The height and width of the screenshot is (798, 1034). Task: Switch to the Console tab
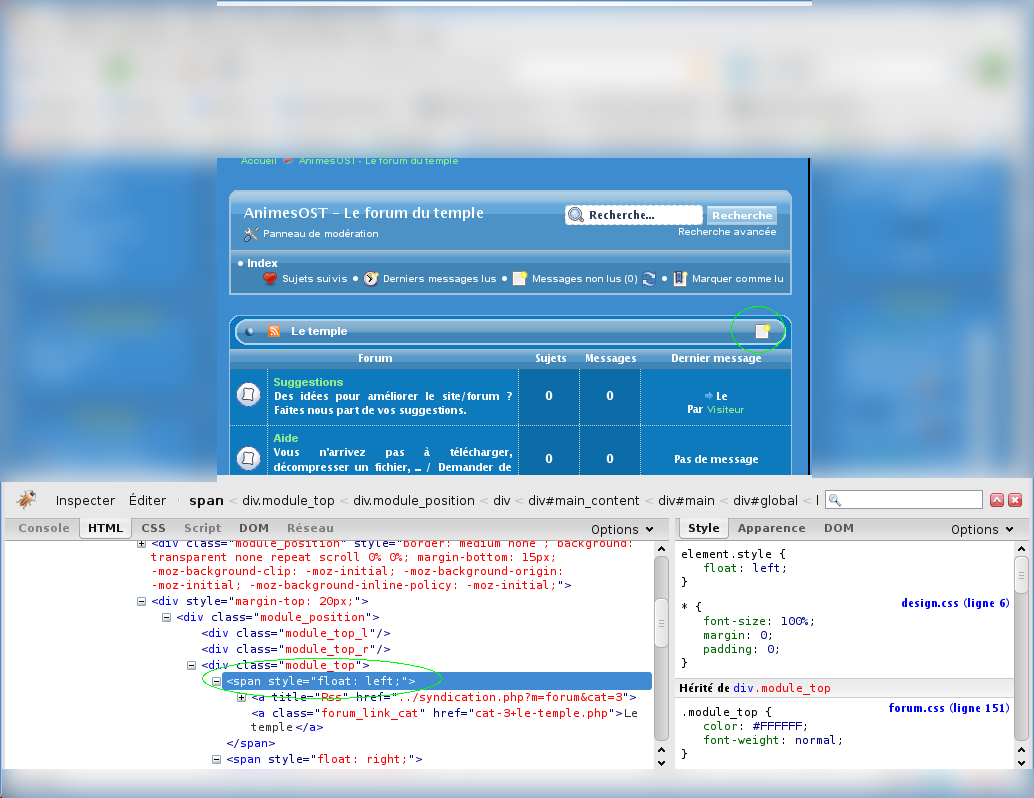(x=44, y=528)
